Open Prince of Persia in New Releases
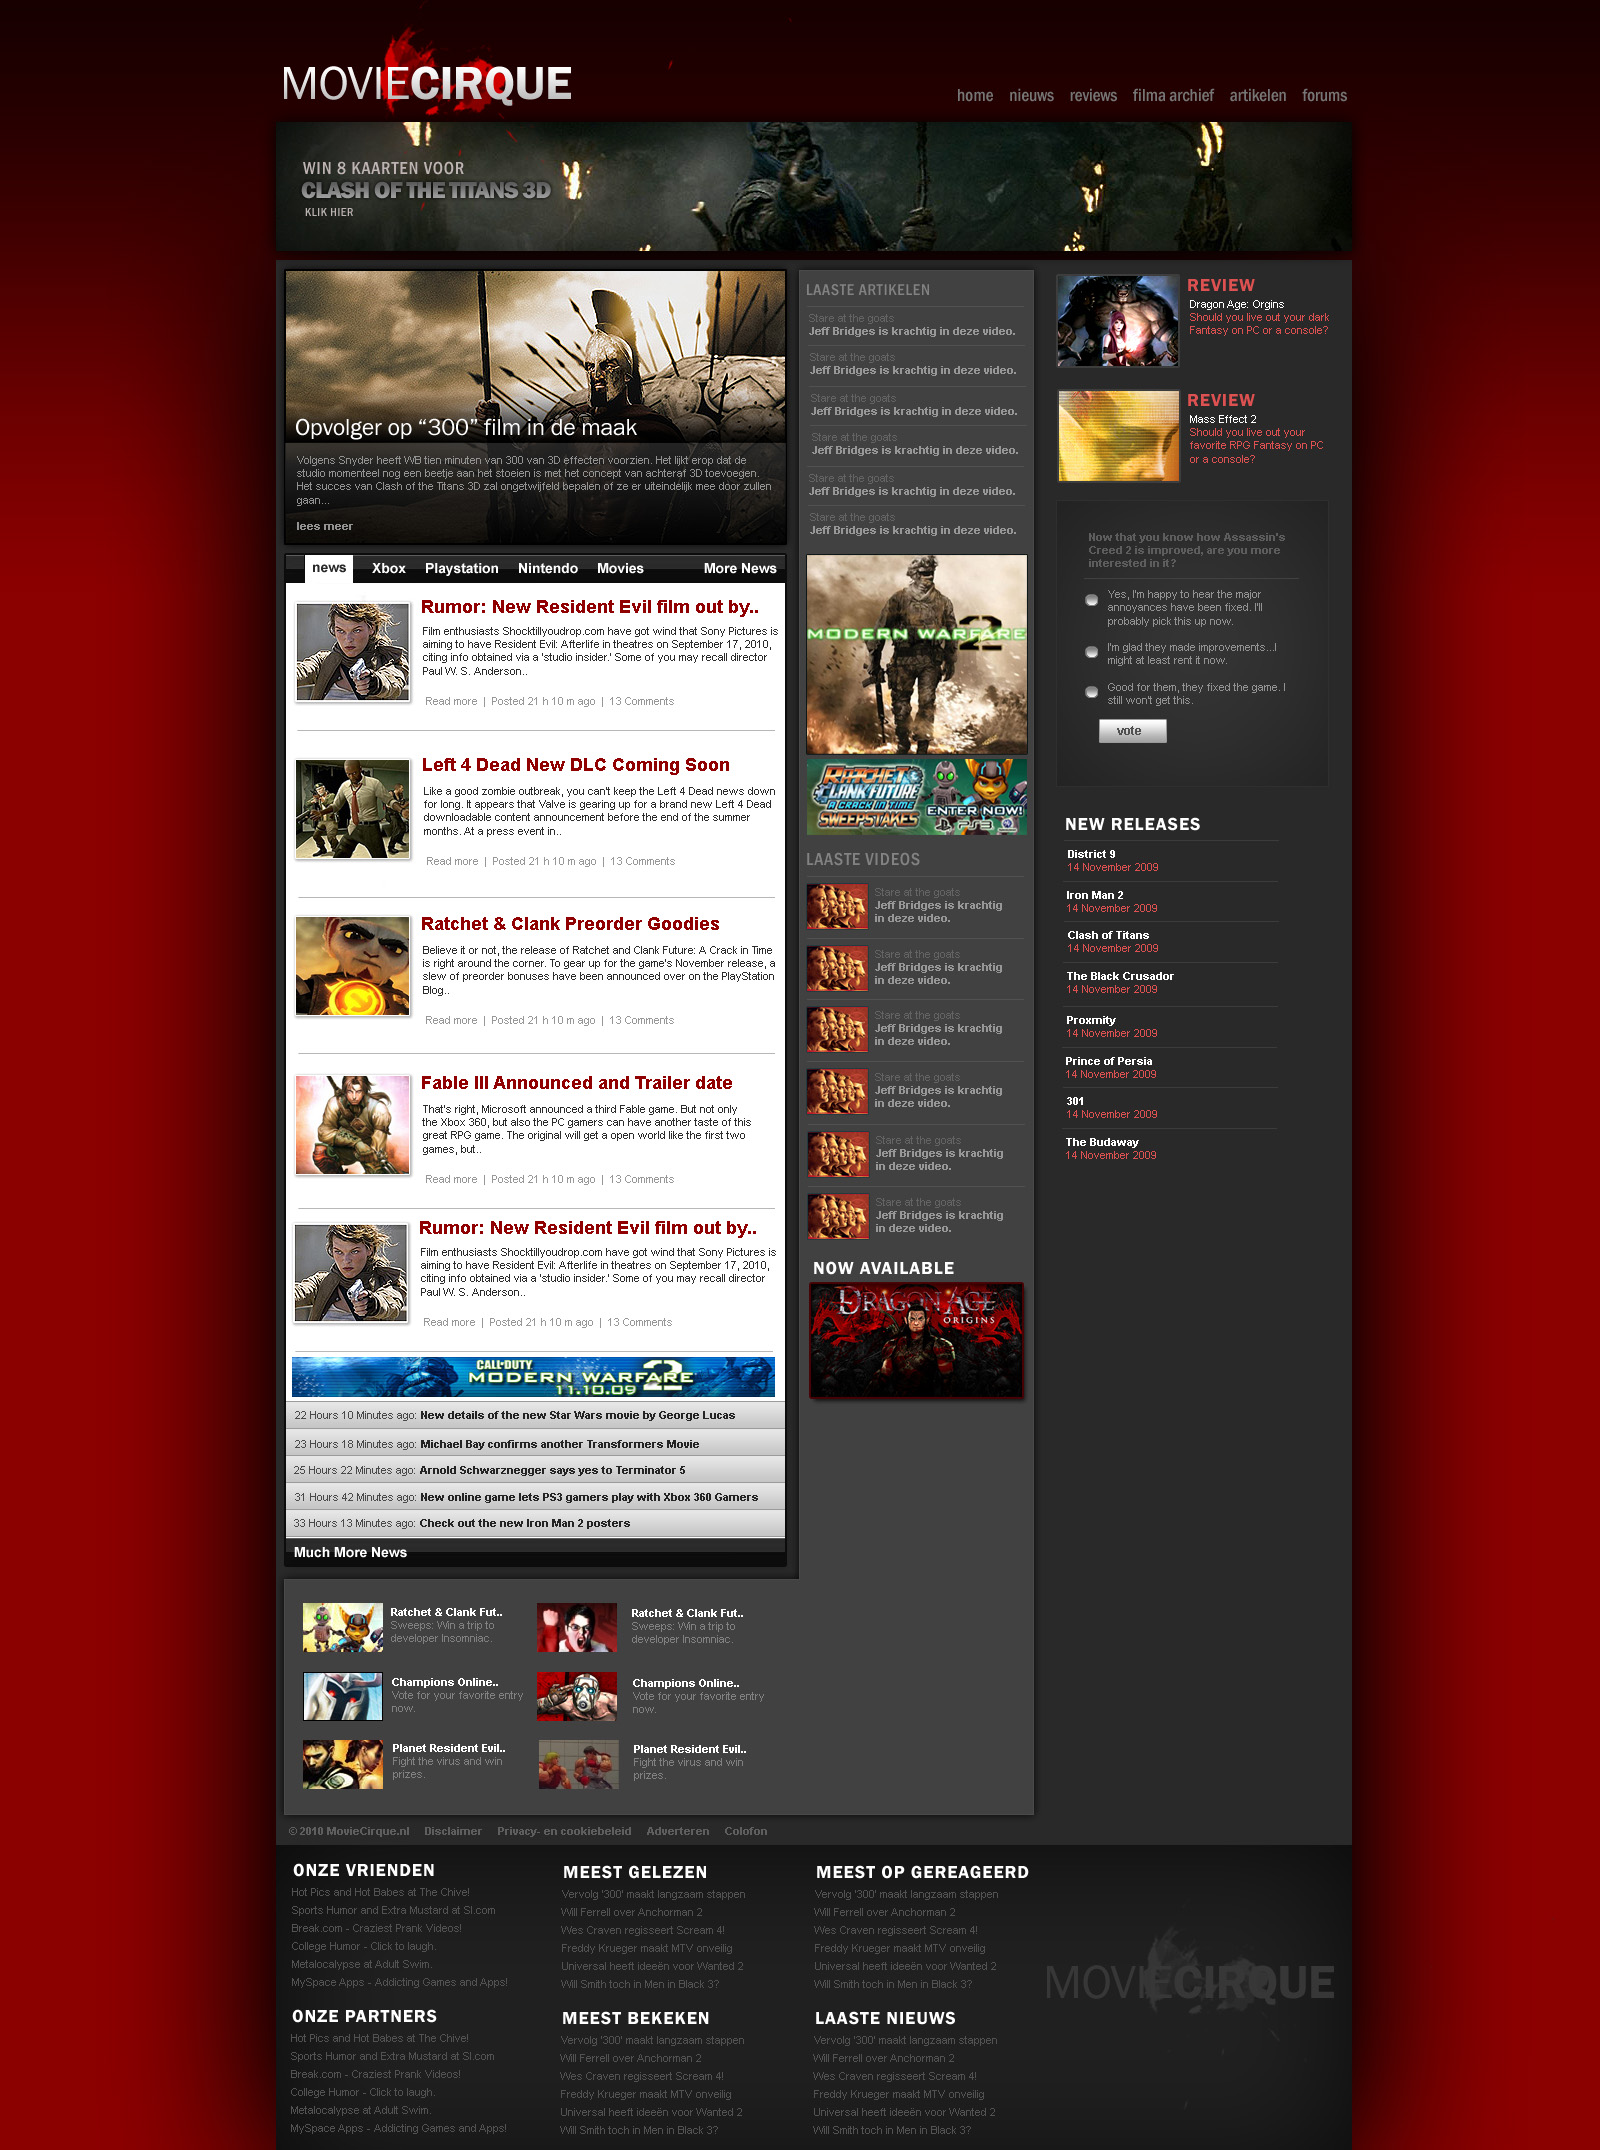 point(1109,1061)
